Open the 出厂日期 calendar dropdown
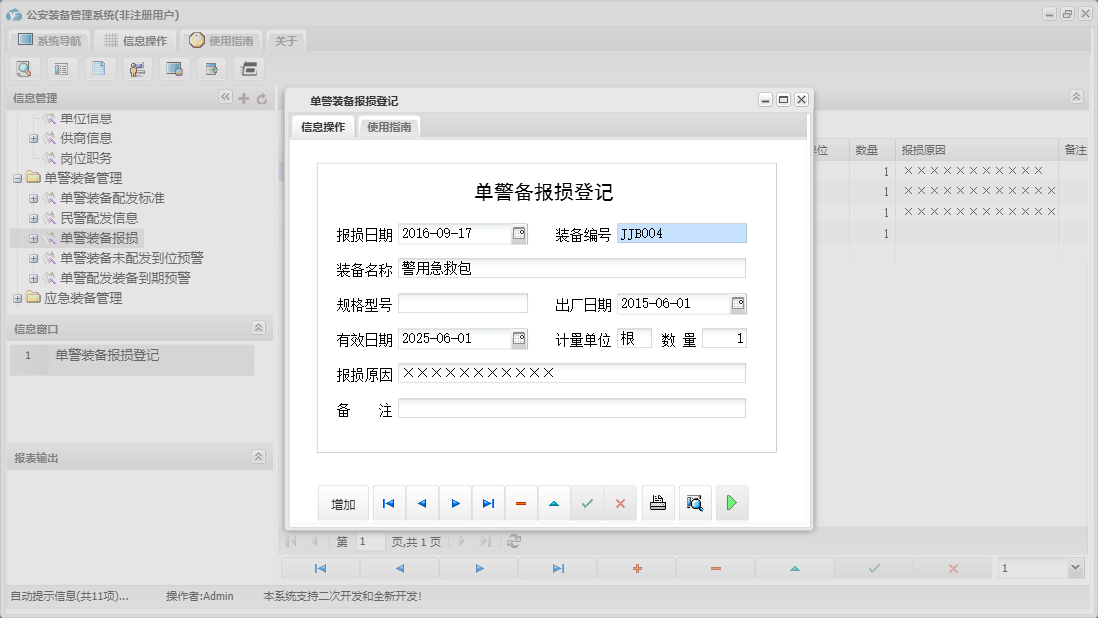 [738, 304]
